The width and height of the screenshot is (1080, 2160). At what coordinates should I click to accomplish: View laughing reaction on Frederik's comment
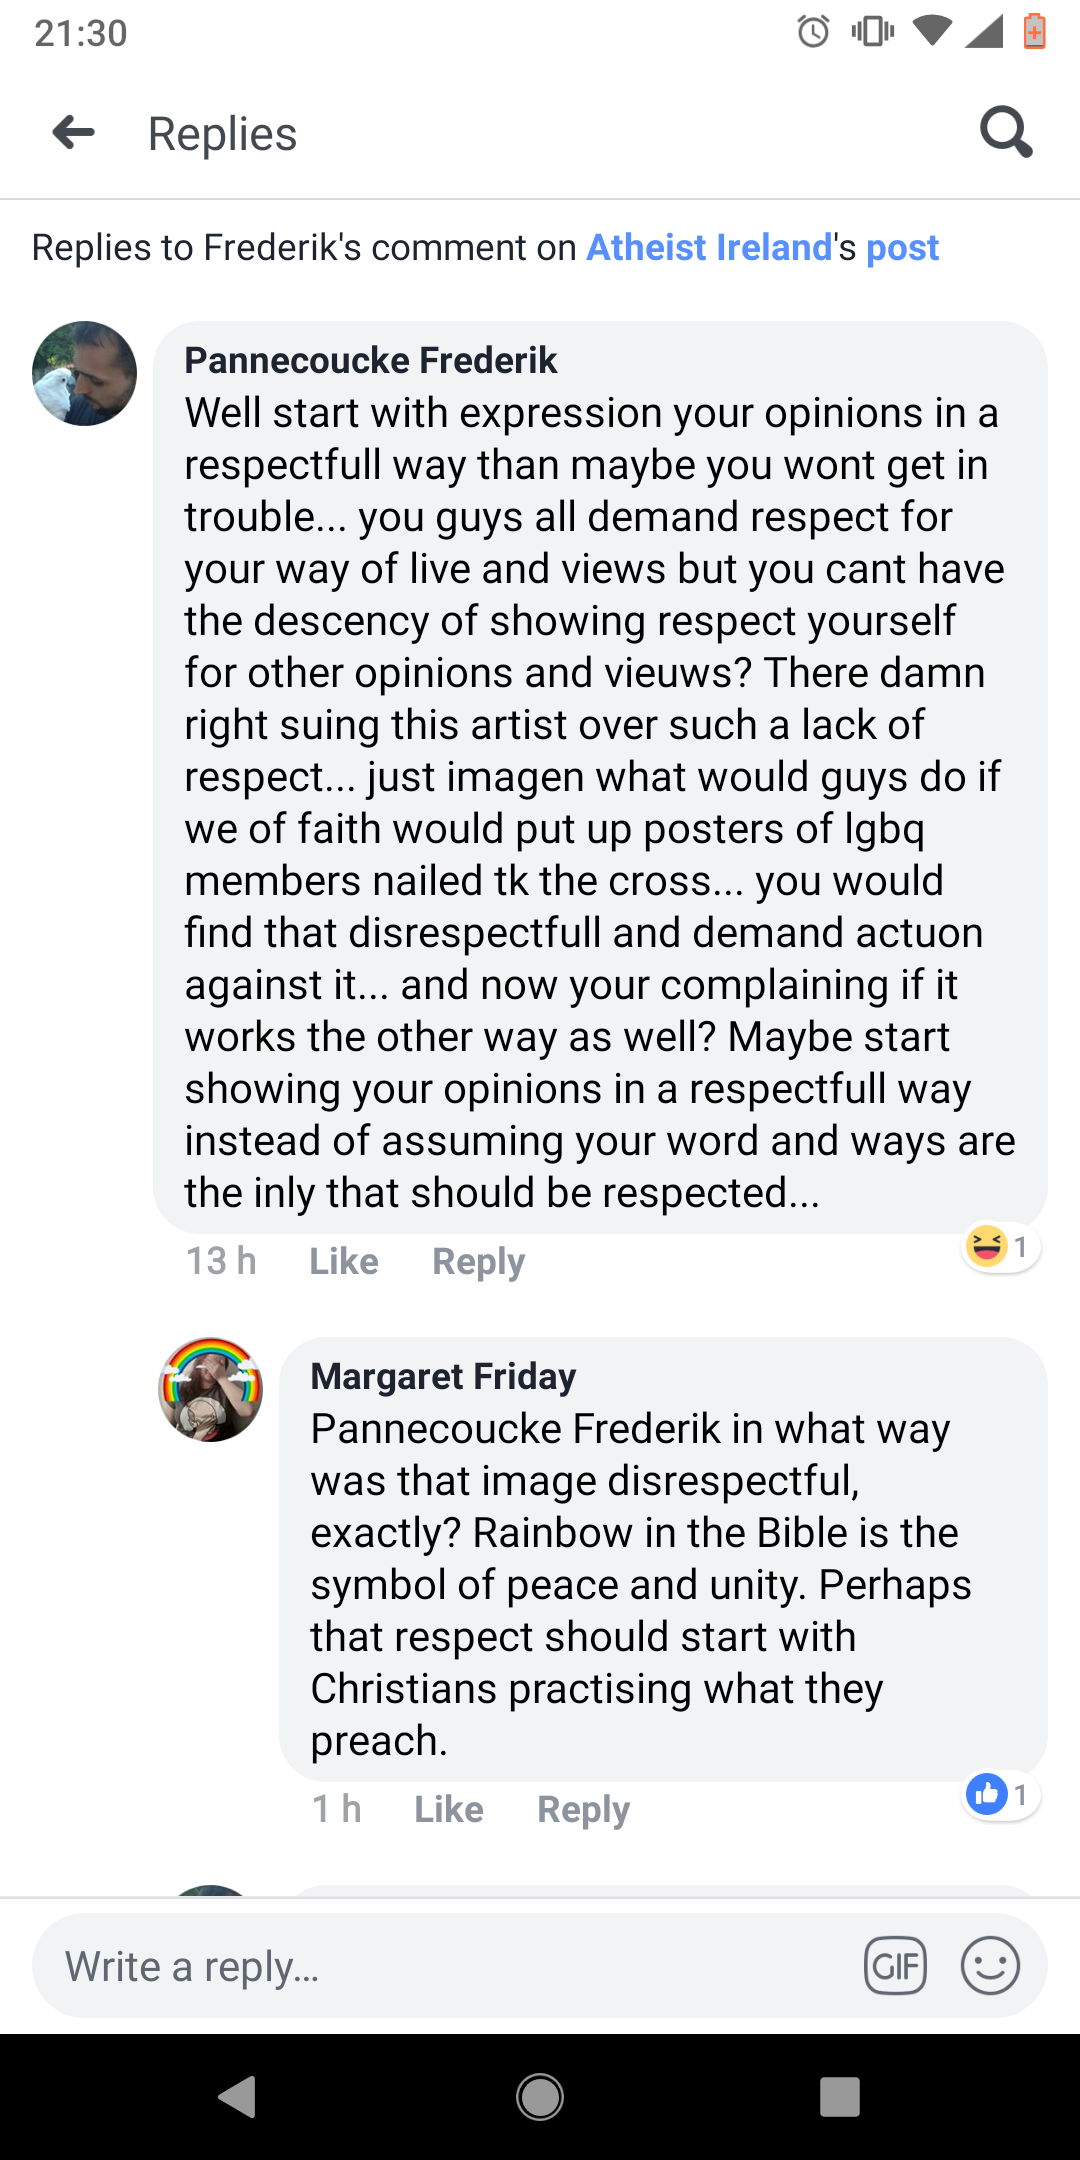point(999,1247)
